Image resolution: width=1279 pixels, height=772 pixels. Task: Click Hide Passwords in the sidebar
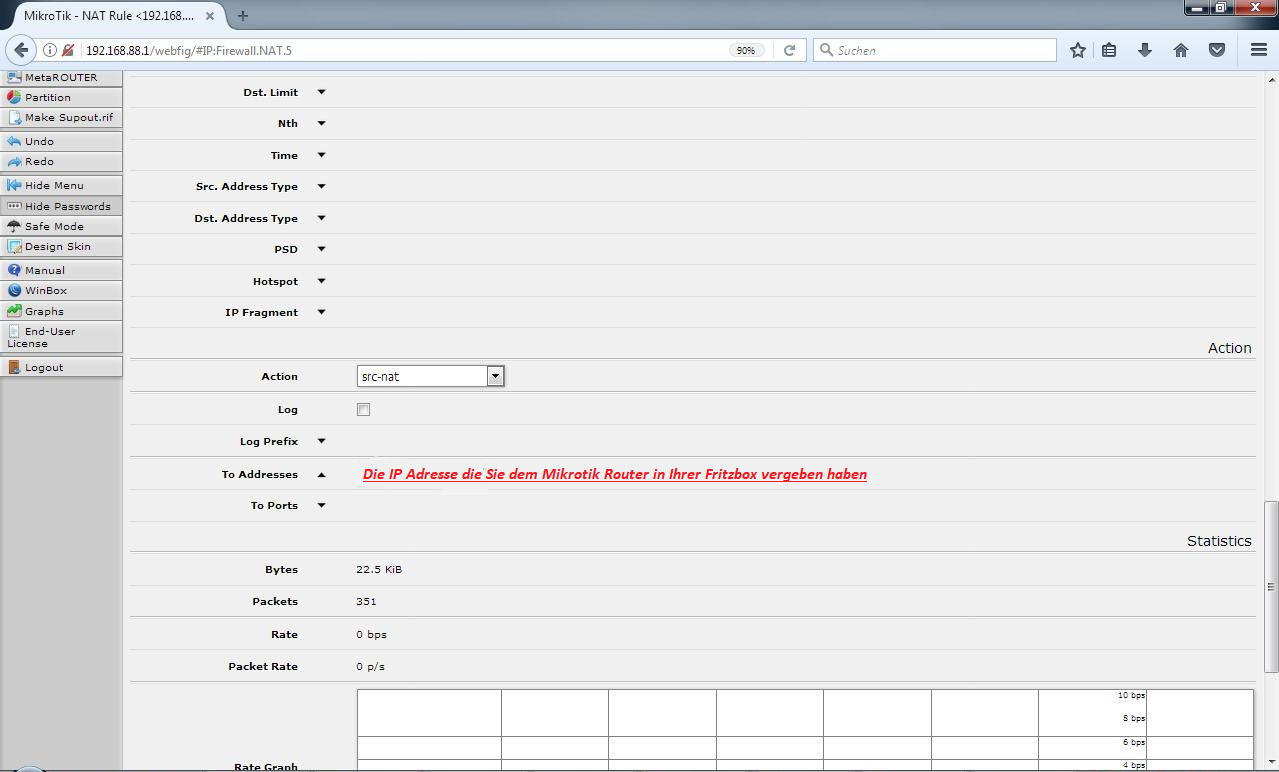point(61,206)
